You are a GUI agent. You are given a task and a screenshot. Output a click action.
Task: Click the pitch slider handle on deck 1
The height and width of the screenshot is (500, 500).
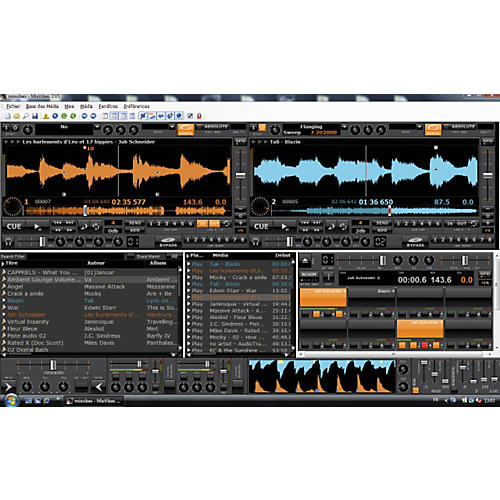(x=241, y=175)
